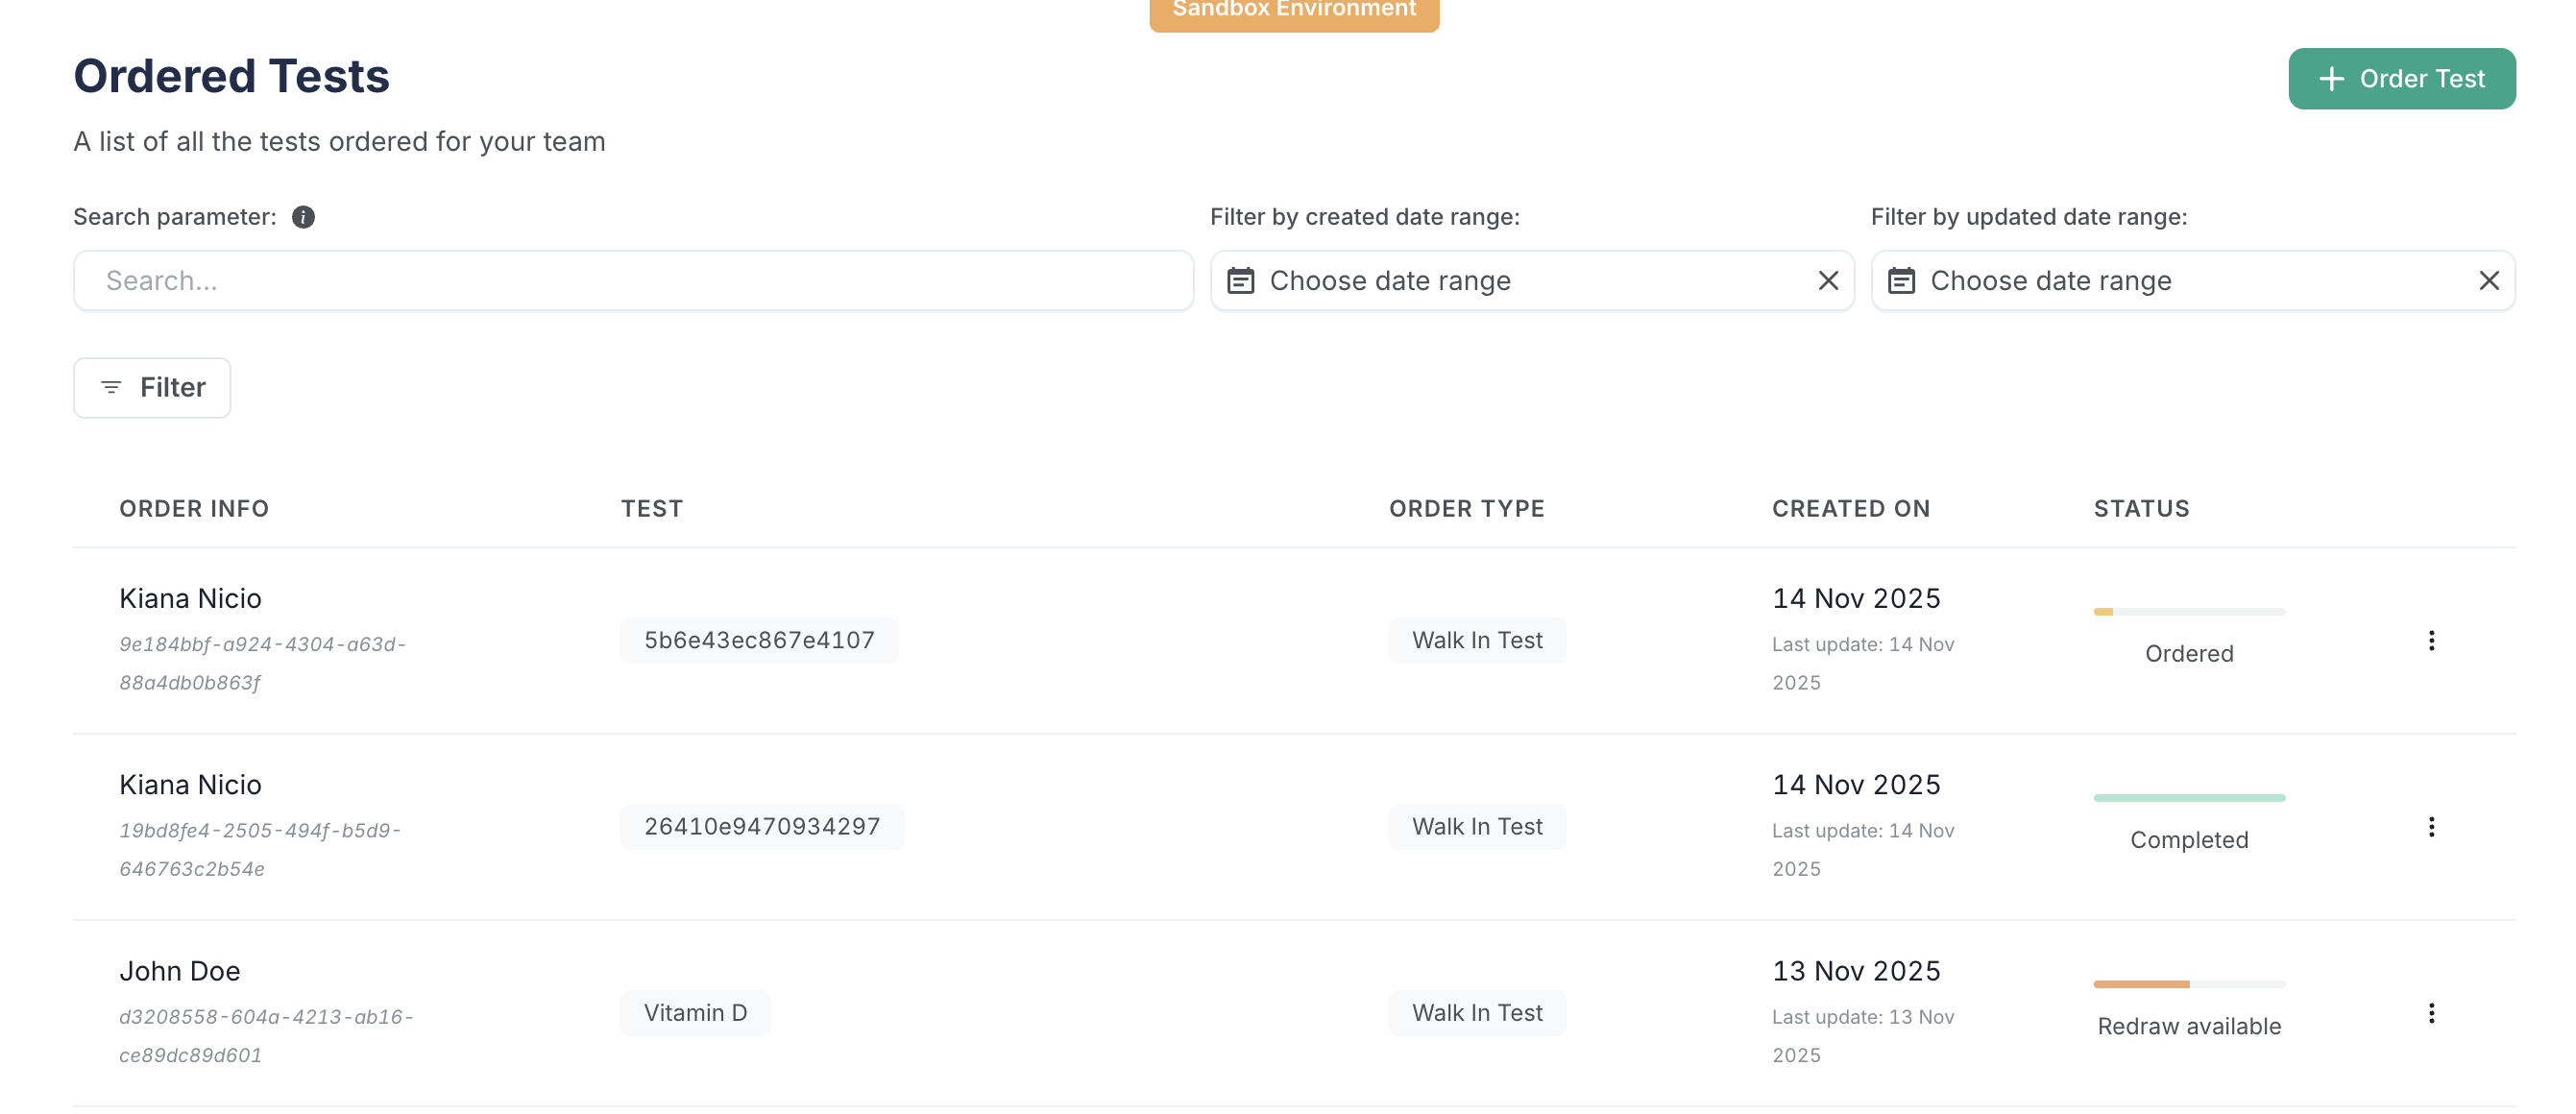2576x1114 pixels.
Task: Clear the updated date range filter
Action: click(2489, 281)
